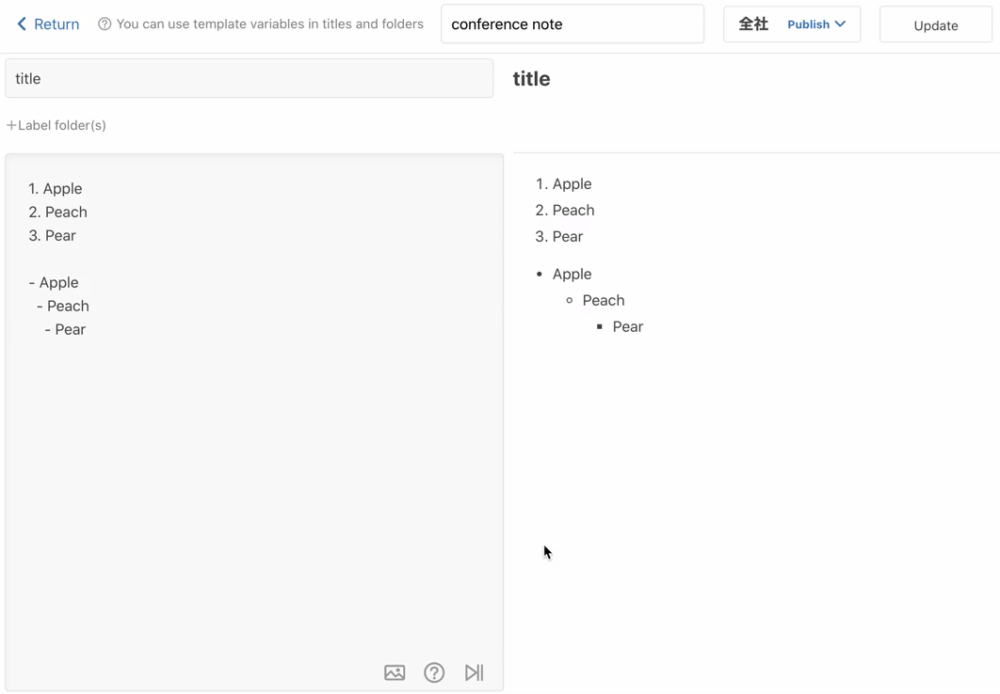1000x694 pixels.
Task: Click the indented '- Pear' editor line
Action: (x=65, y=329)
